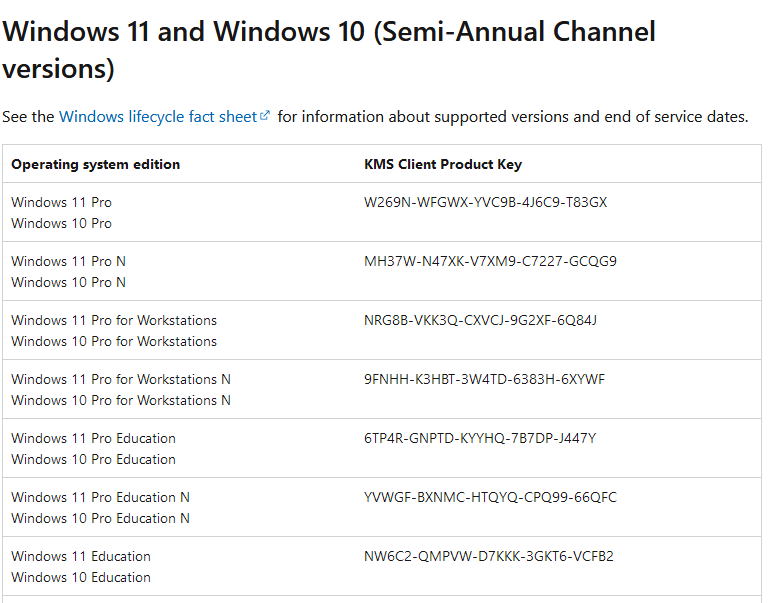Viewport: 768px width, 603px height.
Task: Click the W269N-WFGWX product key for Windows Pro
Action: (x=485, y=202)
